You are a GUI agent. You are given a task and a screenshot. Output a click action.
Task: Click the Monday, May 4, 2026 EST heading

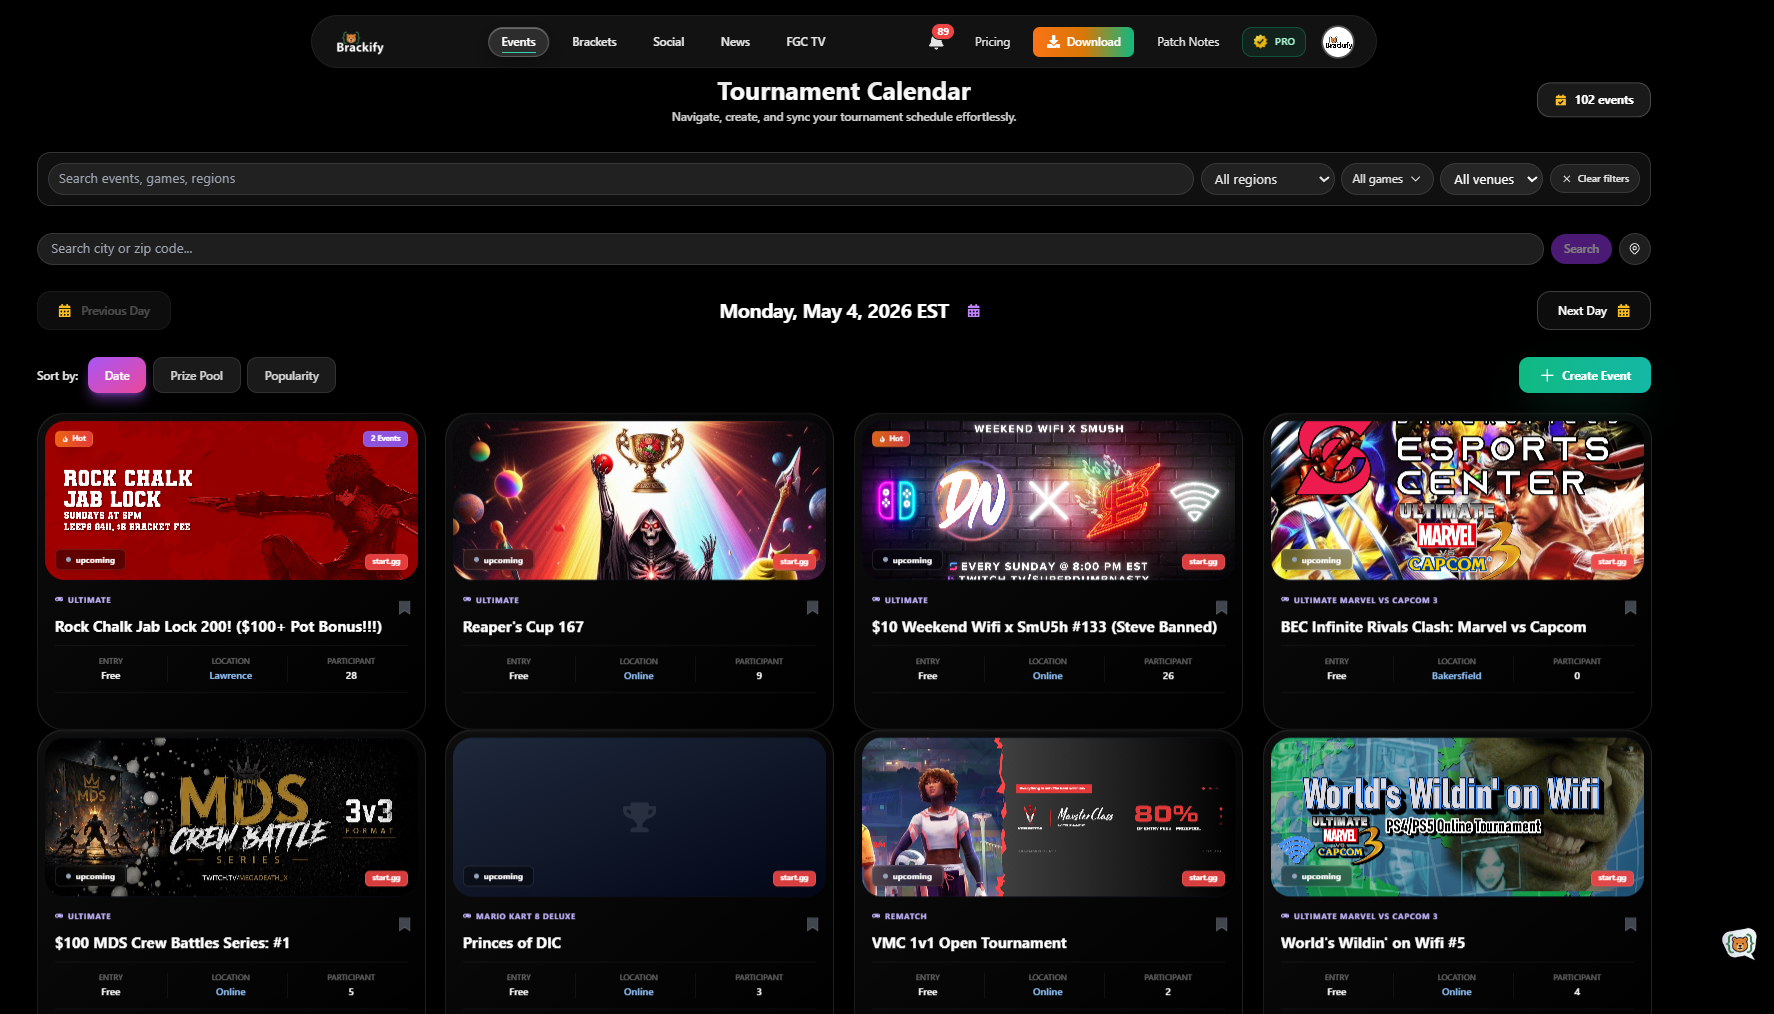pos(834,311)
